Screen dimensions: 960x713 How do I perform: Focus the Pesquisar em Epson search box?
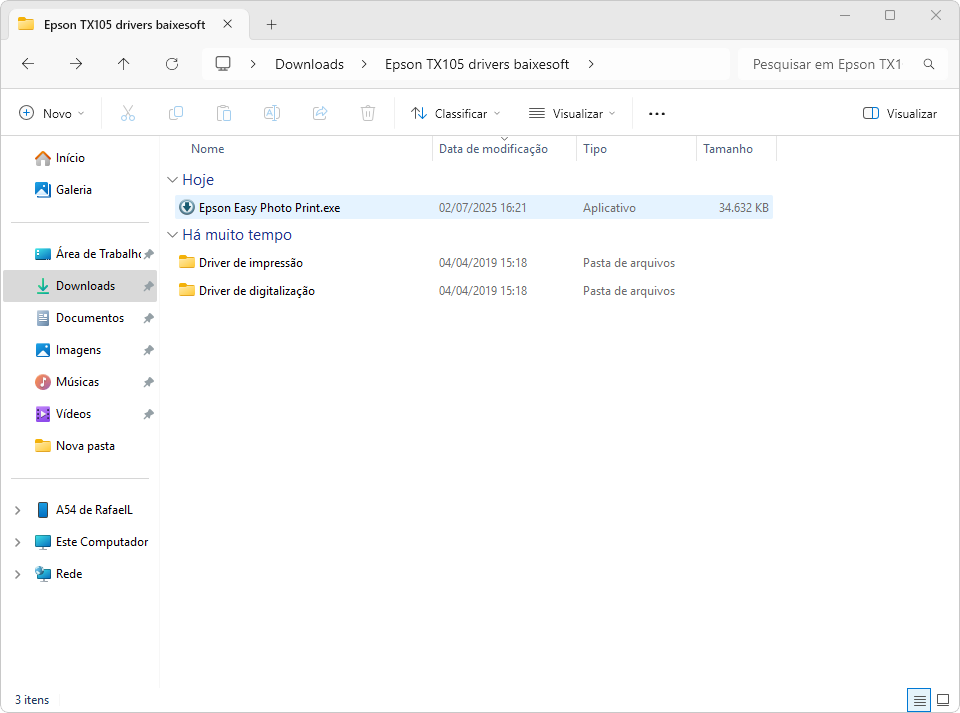(827, 64)
